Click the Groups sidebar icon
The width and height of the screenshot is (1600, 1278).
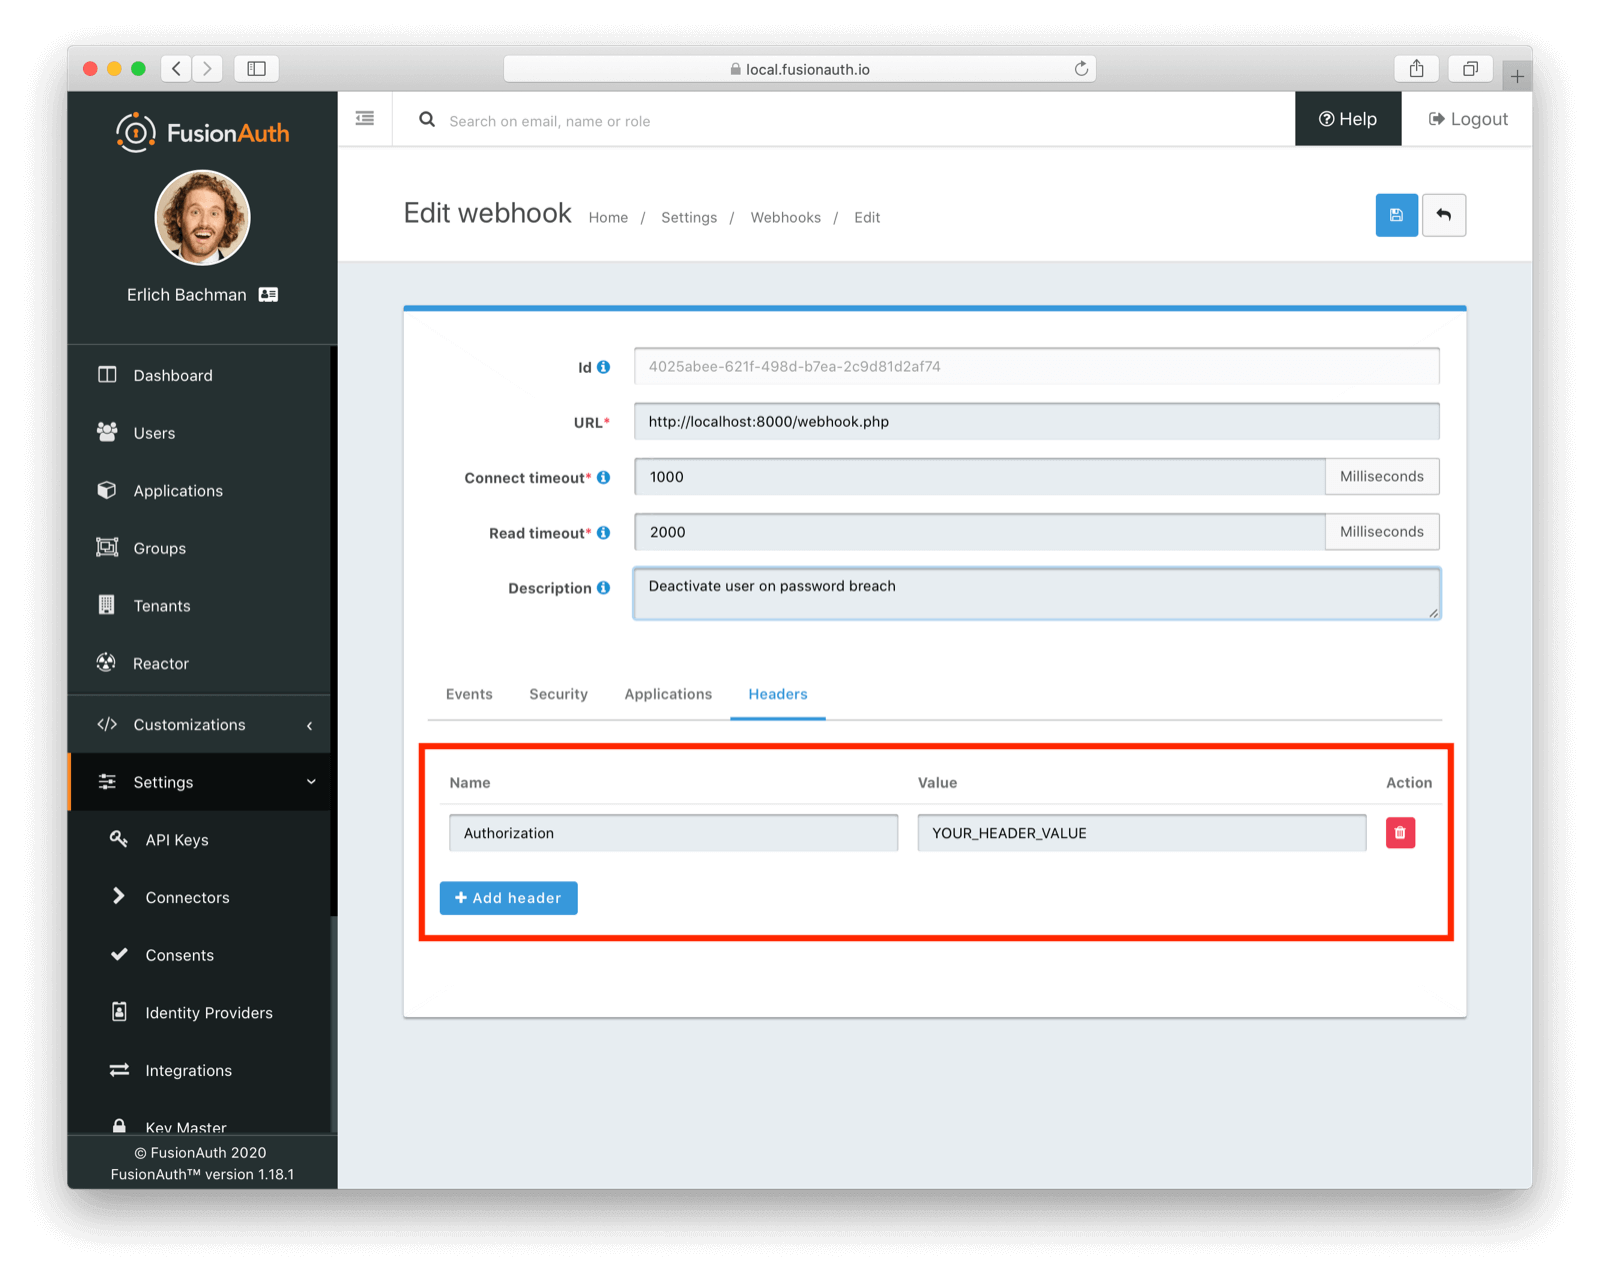point(107,547)
